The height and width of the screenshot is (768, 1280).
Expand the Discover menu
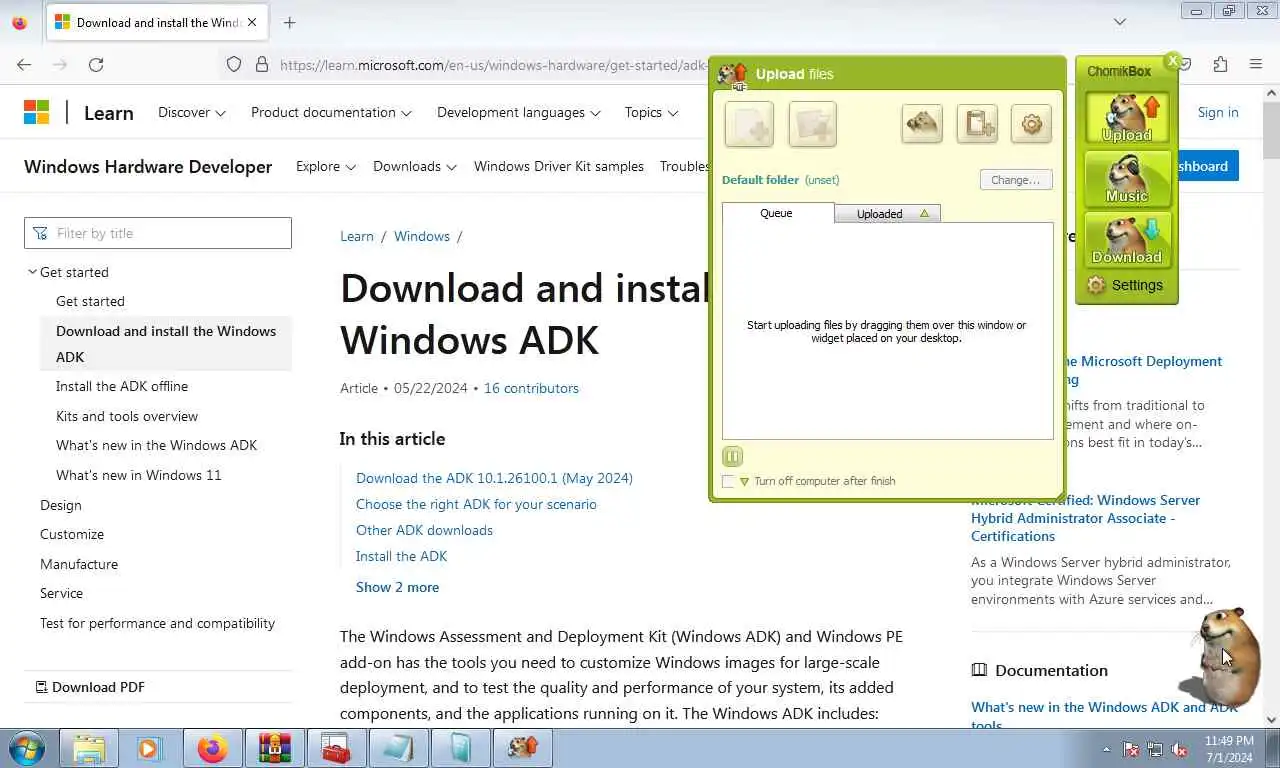[x=192, y=112]
